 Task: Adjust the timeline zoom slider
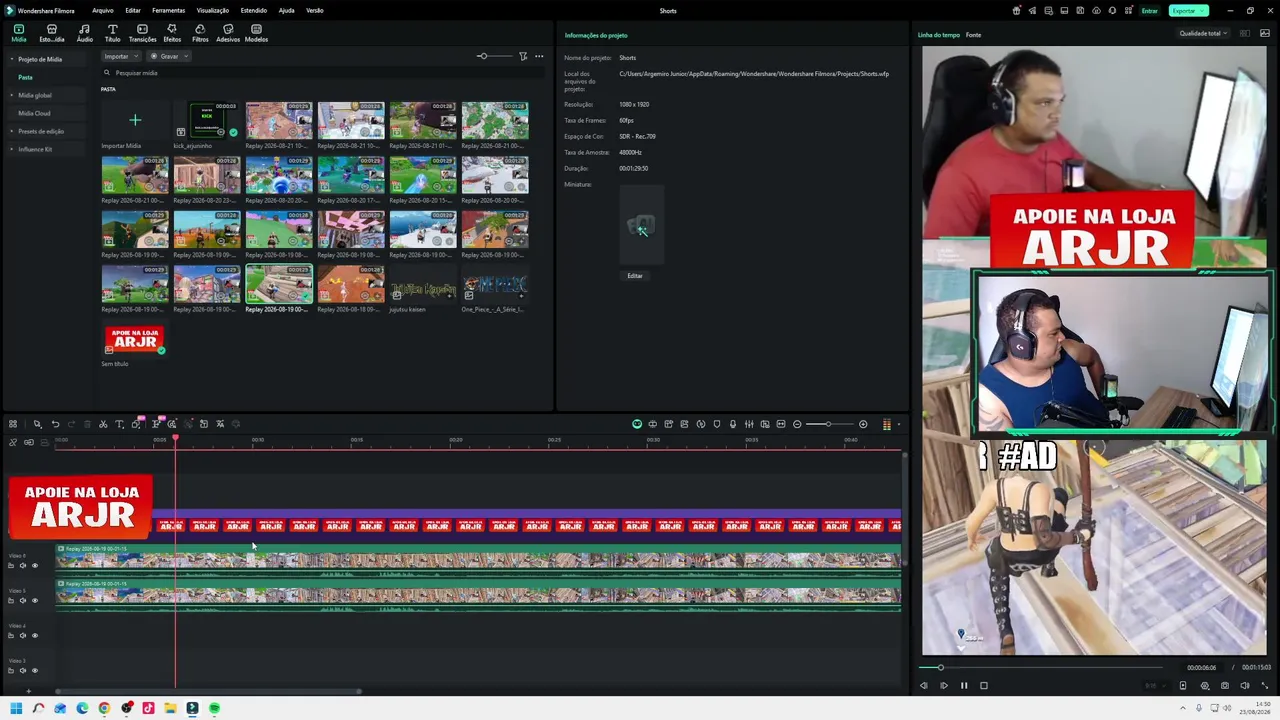tap(830, 424)
